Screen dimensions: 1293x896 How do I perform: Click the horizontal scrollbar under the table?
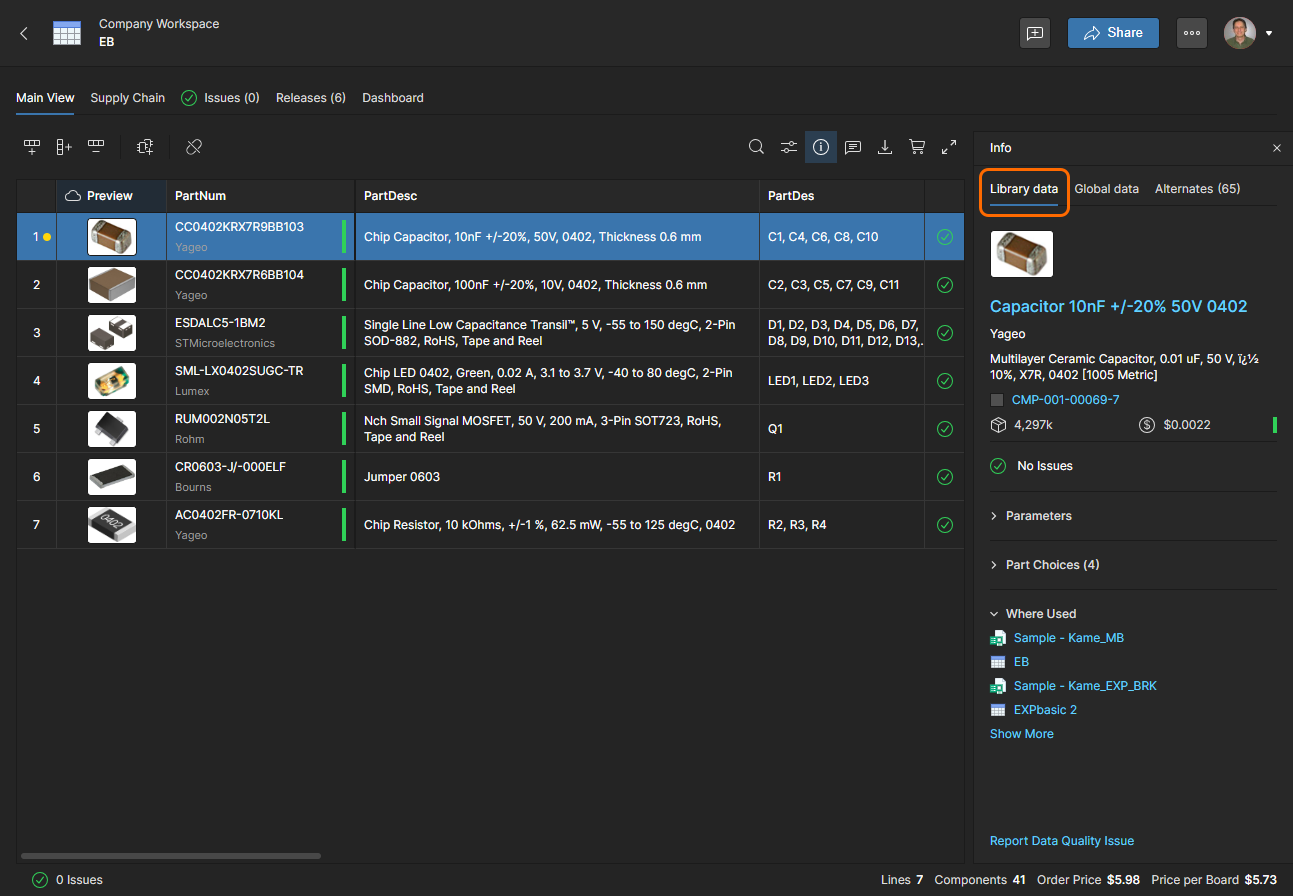coord(170,856)
